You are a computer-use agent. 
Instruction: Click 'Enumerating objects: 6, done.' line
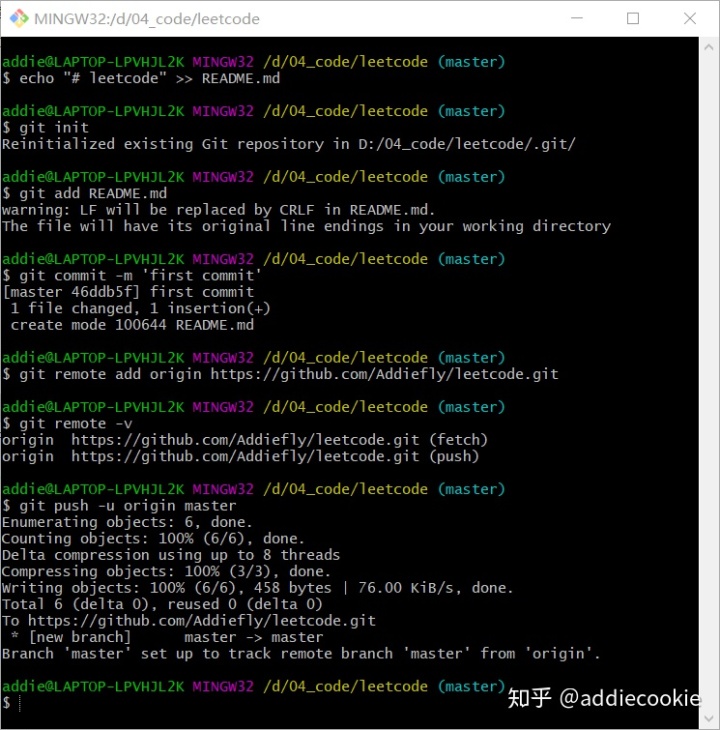127,522
